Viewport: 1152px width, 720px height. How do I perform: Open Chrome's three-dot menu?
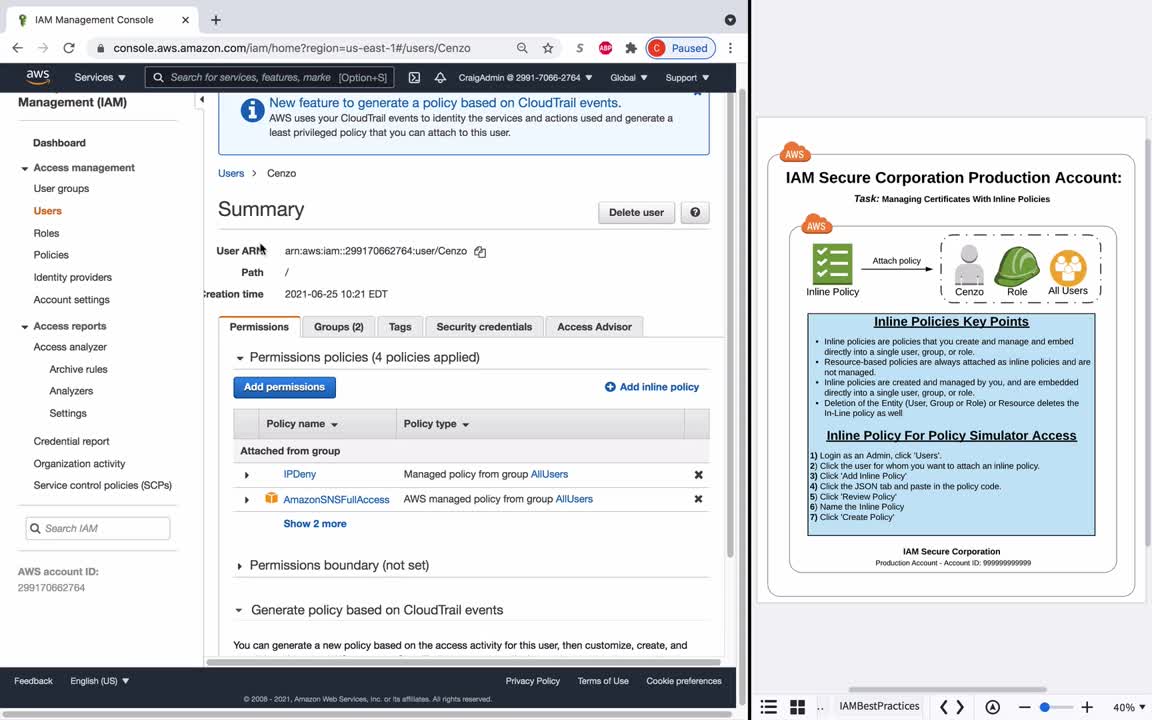pyautogui.click(x=730, y=48)
